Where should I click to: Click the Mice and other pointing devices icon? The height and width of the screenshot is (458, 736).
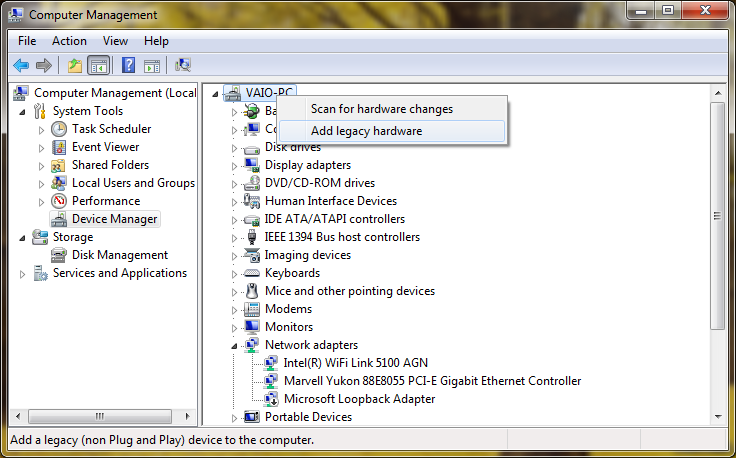[x=252, y=291]
